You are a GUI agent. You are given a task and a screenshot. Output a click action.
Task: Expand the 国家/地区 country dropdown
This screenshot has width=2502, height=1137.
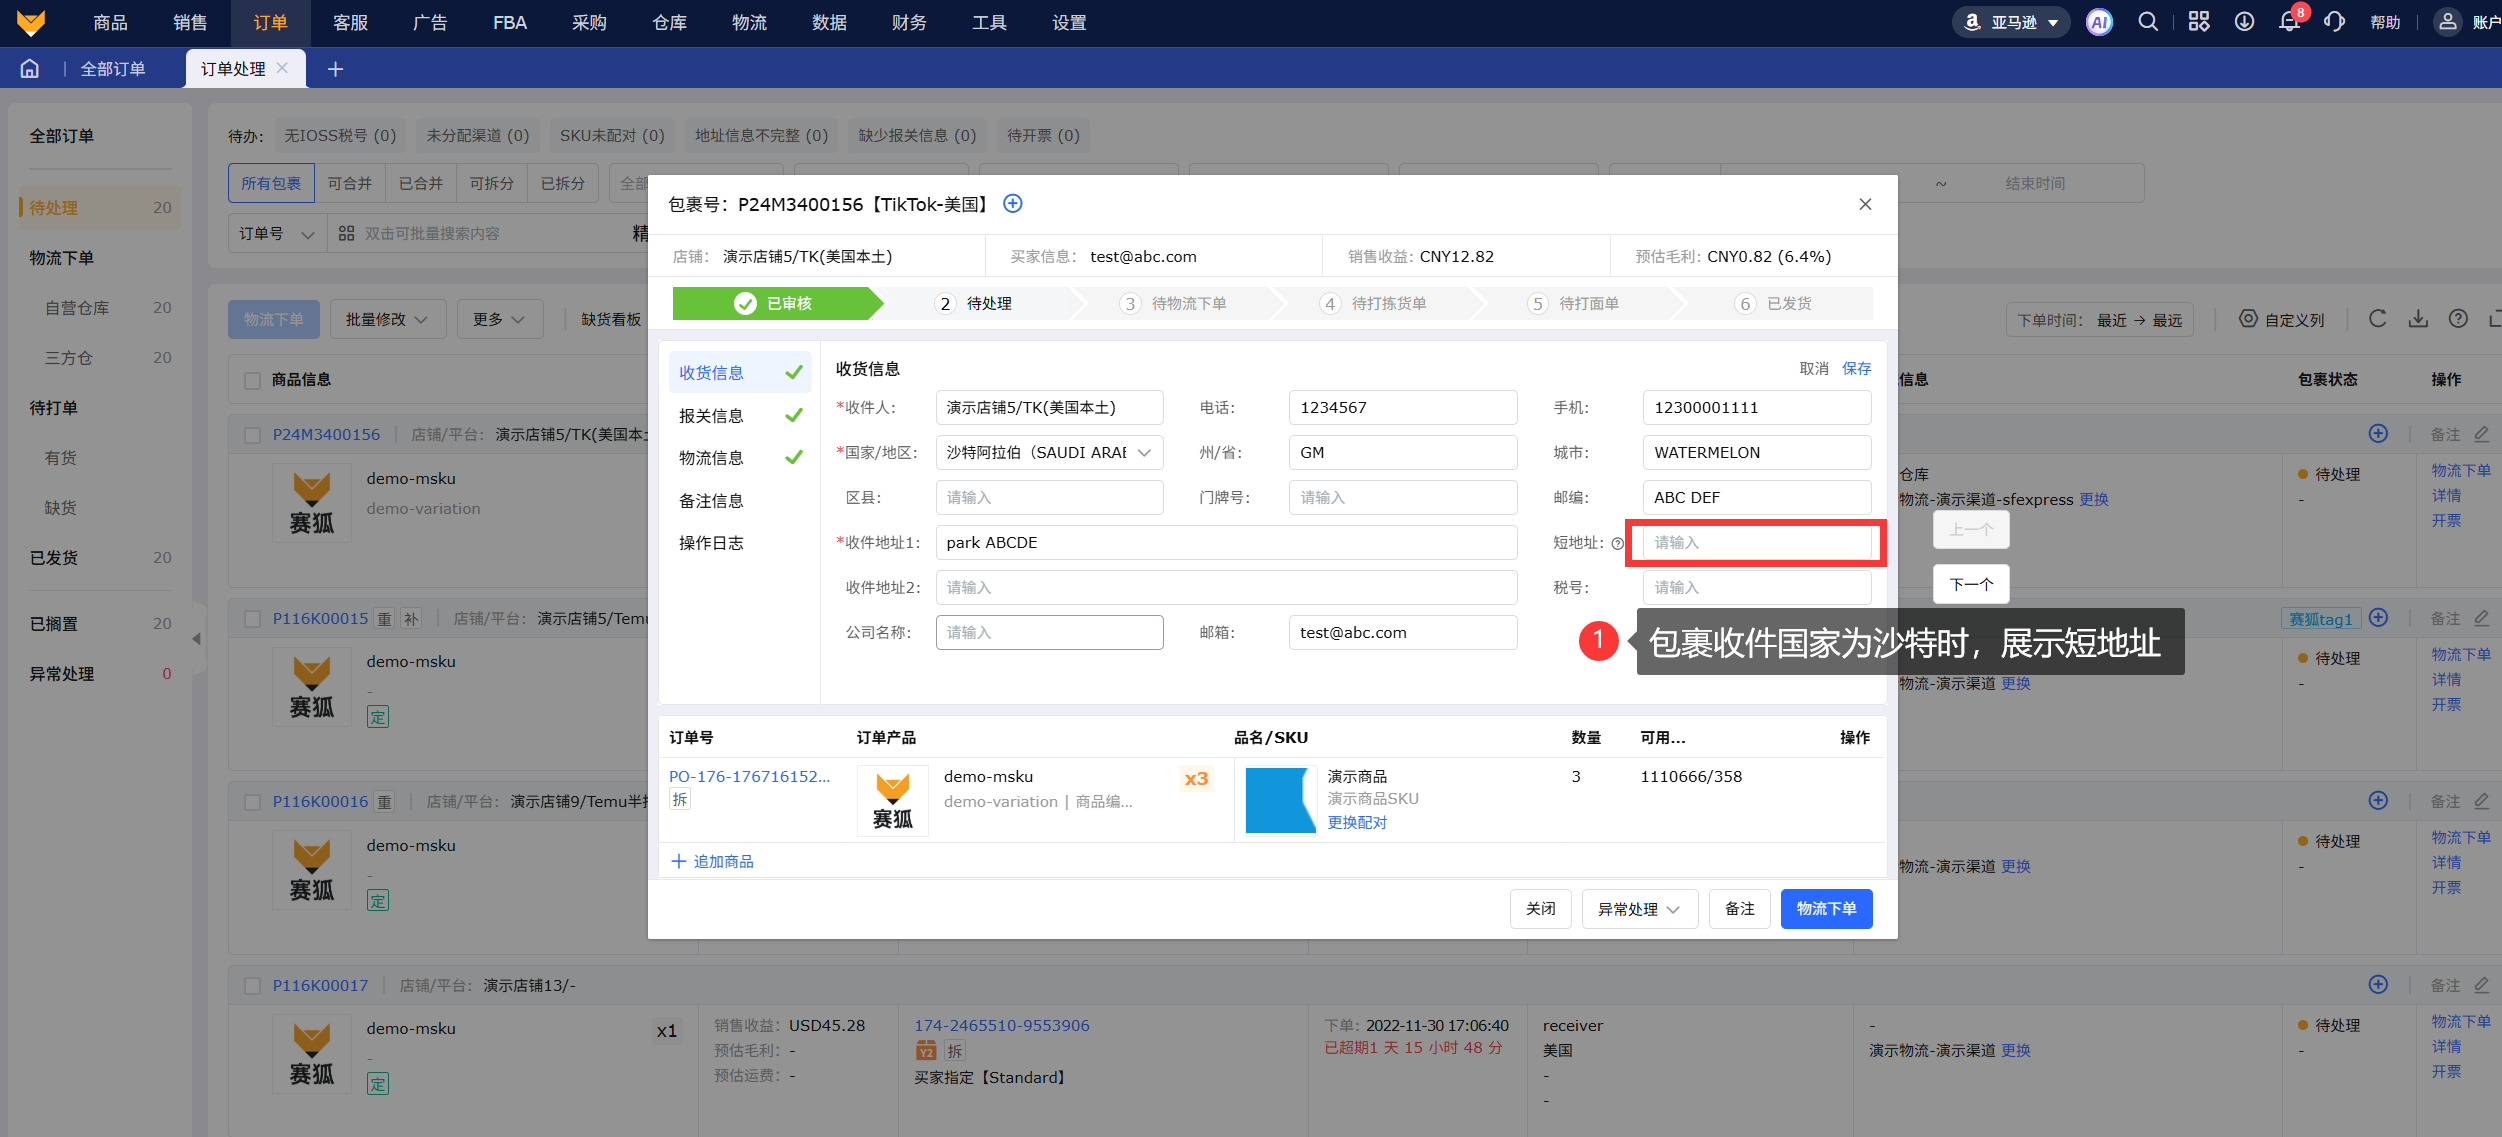pos(1049,453)
